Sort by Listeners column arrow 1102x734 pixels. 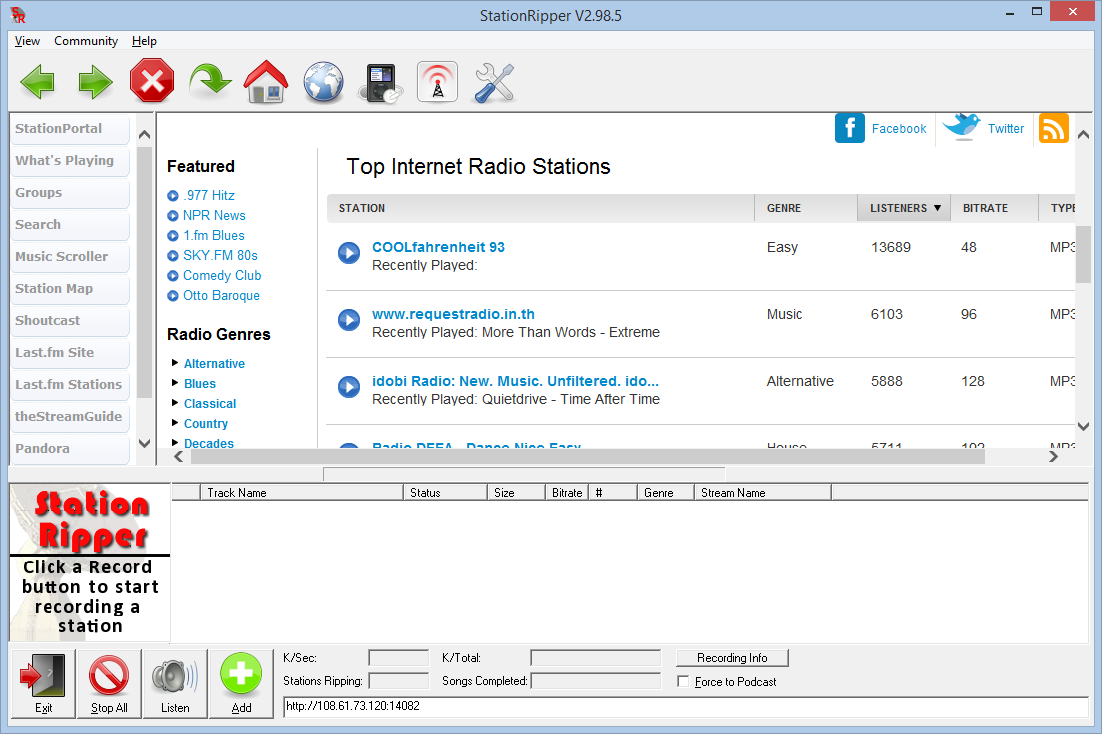(x=937, y=208)
